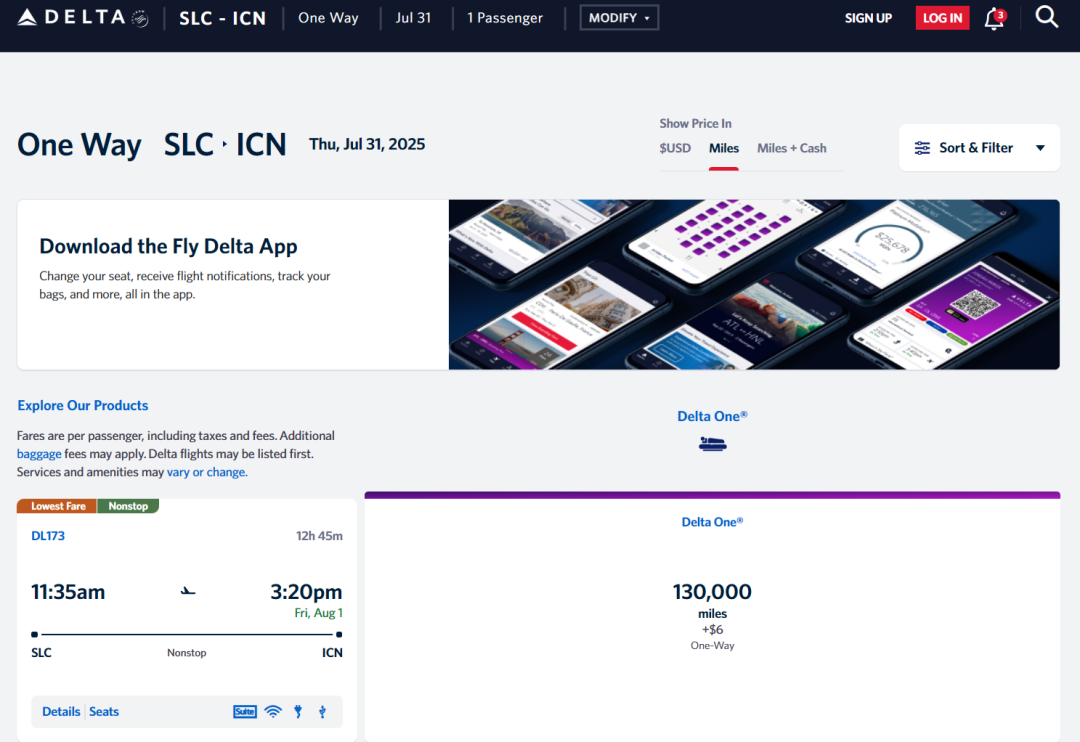Click the Delta One lie-flat seat icon
The height and width of the screenshot is (742, 1080).
712,443
